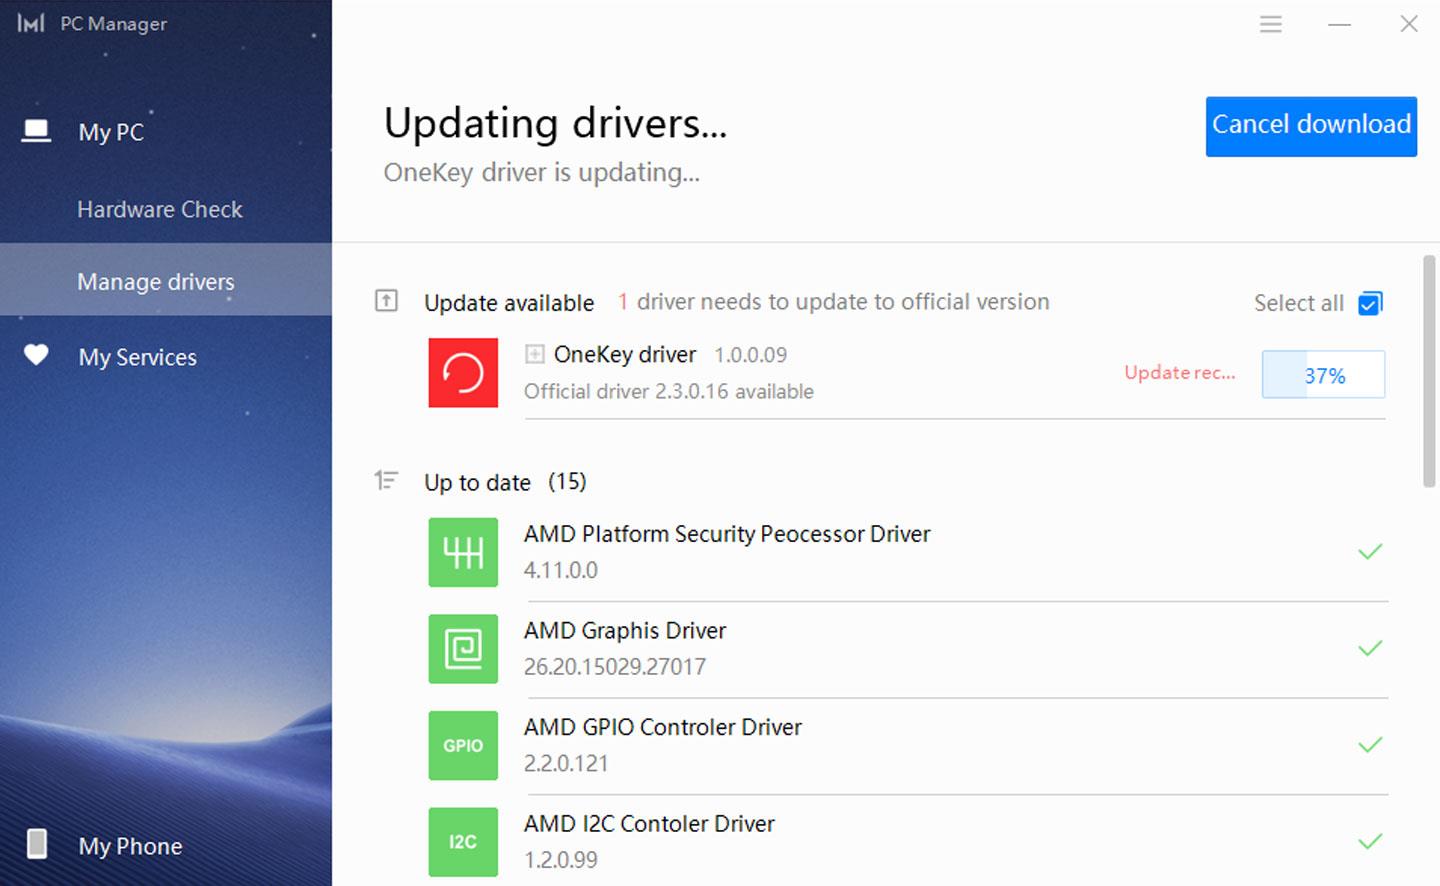Open the My PC section

pyautogui.click(x=110, y=132)
